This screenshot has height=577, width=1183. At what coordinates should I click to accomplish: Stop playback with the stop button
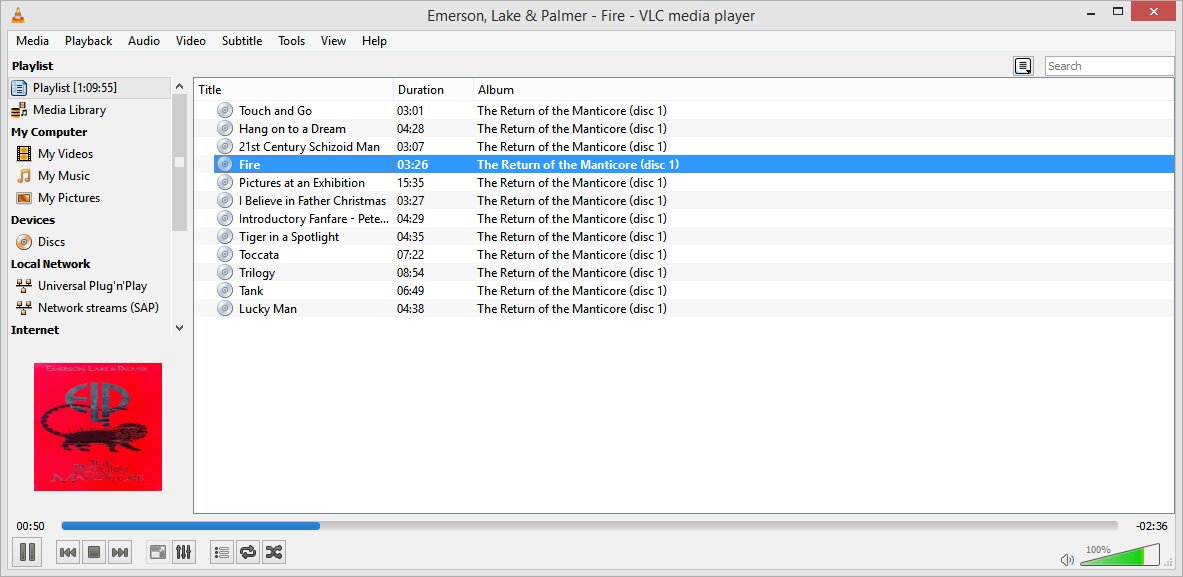pyautogui.click(x=94, y=552)
